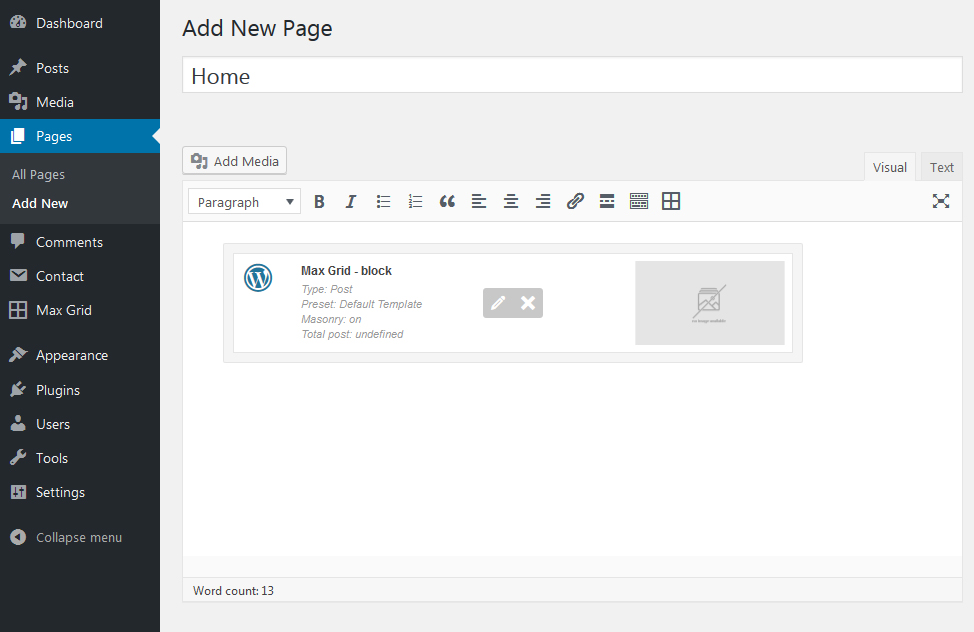Toggle italic formatting in editor toolbar

click(x=351, y=201)
